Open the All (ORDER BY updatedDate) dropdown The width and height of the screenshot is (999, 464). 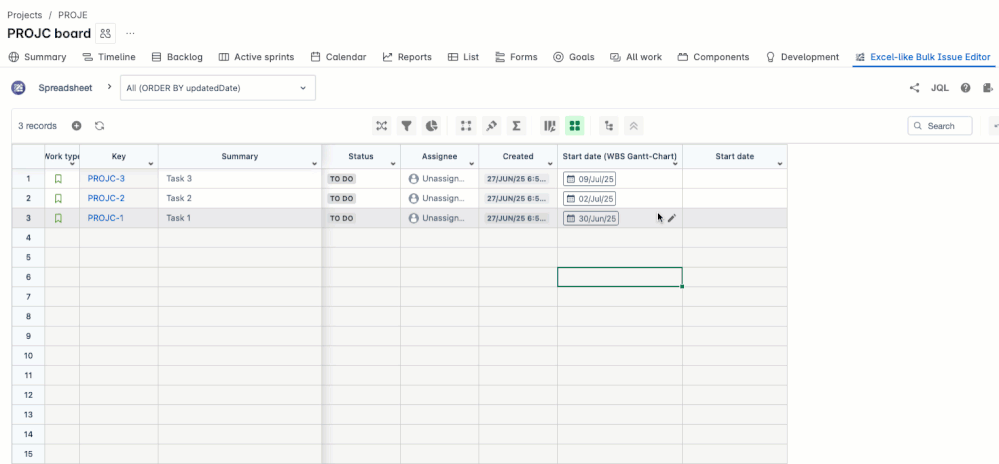[x=218, y=88]
